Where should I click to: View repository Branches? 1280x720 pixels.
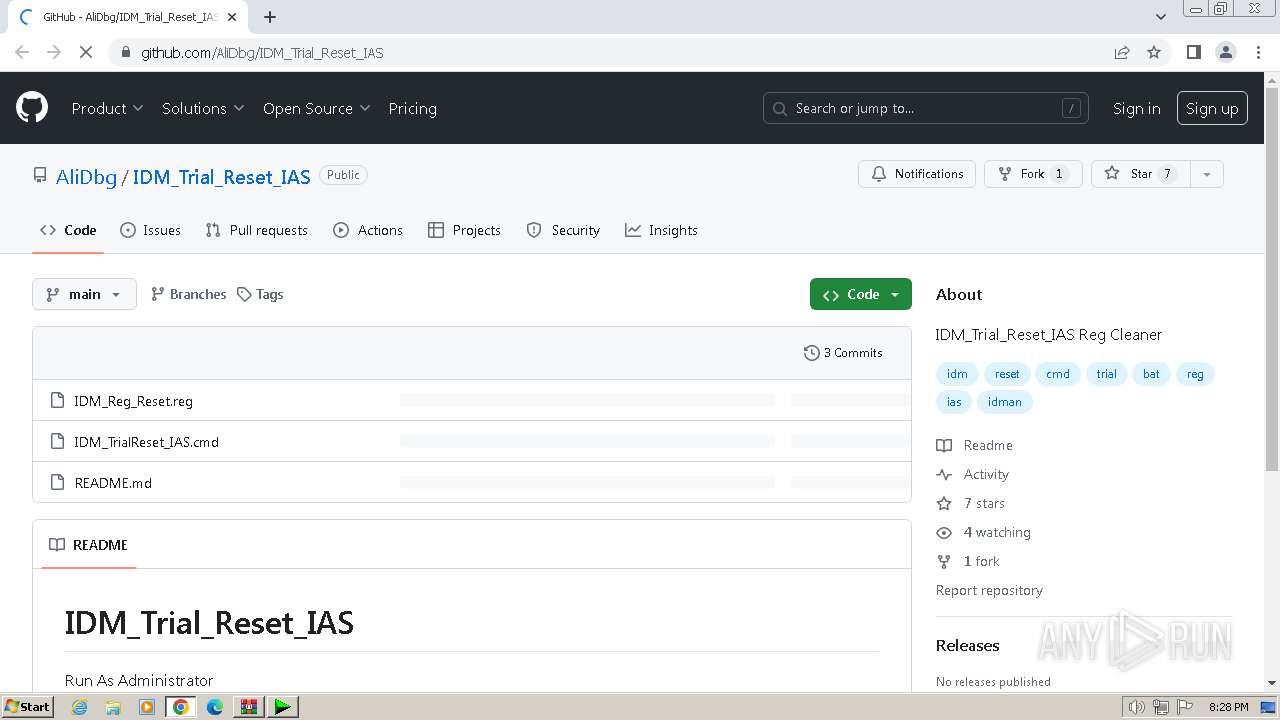tap(188, 294)
